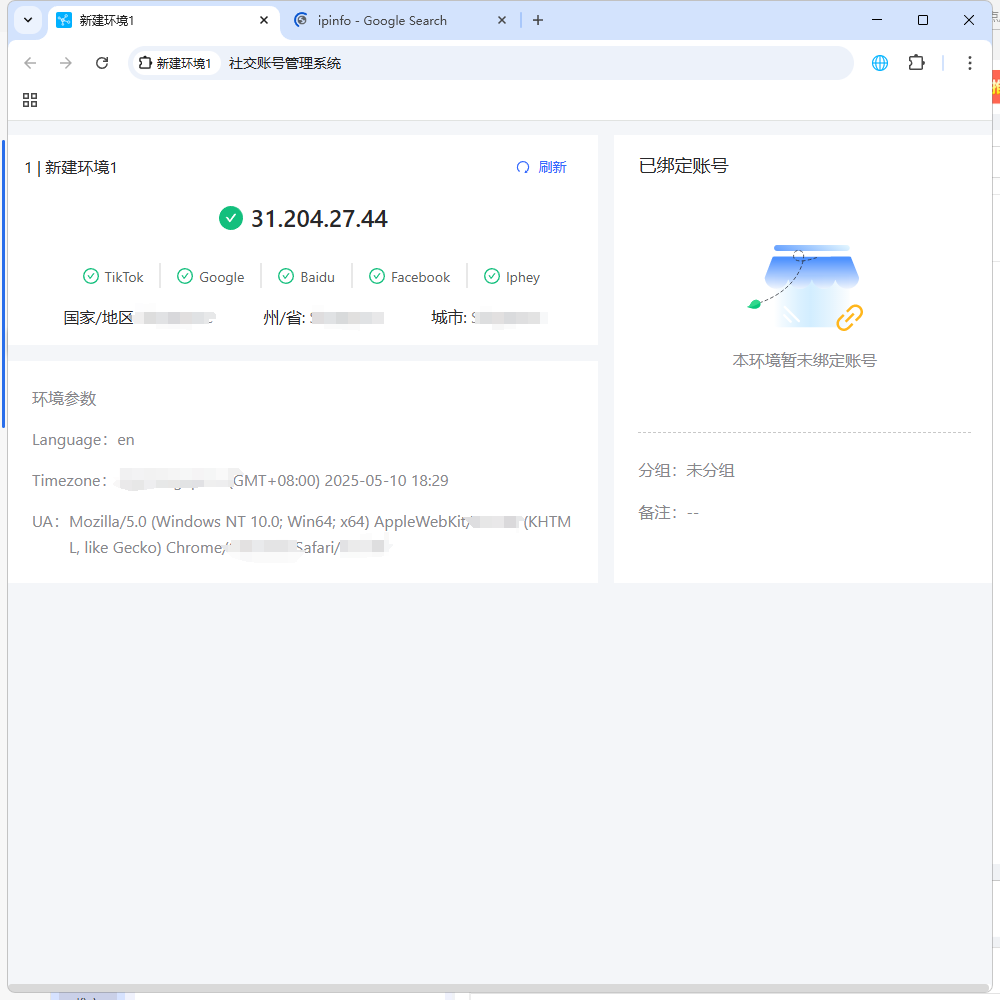Click the forward navigation arrow
Image resolution: width=1000 pixels, height=1000 pixels.
(x=66, y=63)
